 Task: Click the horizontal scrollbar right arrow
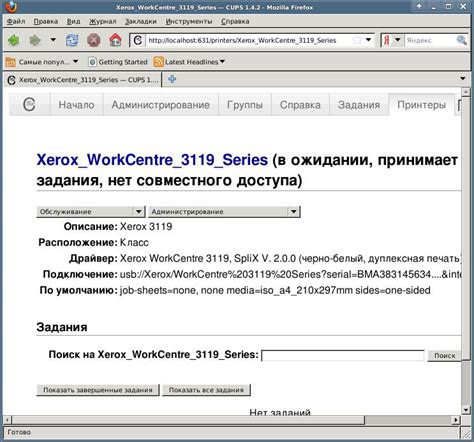pyautogui.click(x=456, y=420)
